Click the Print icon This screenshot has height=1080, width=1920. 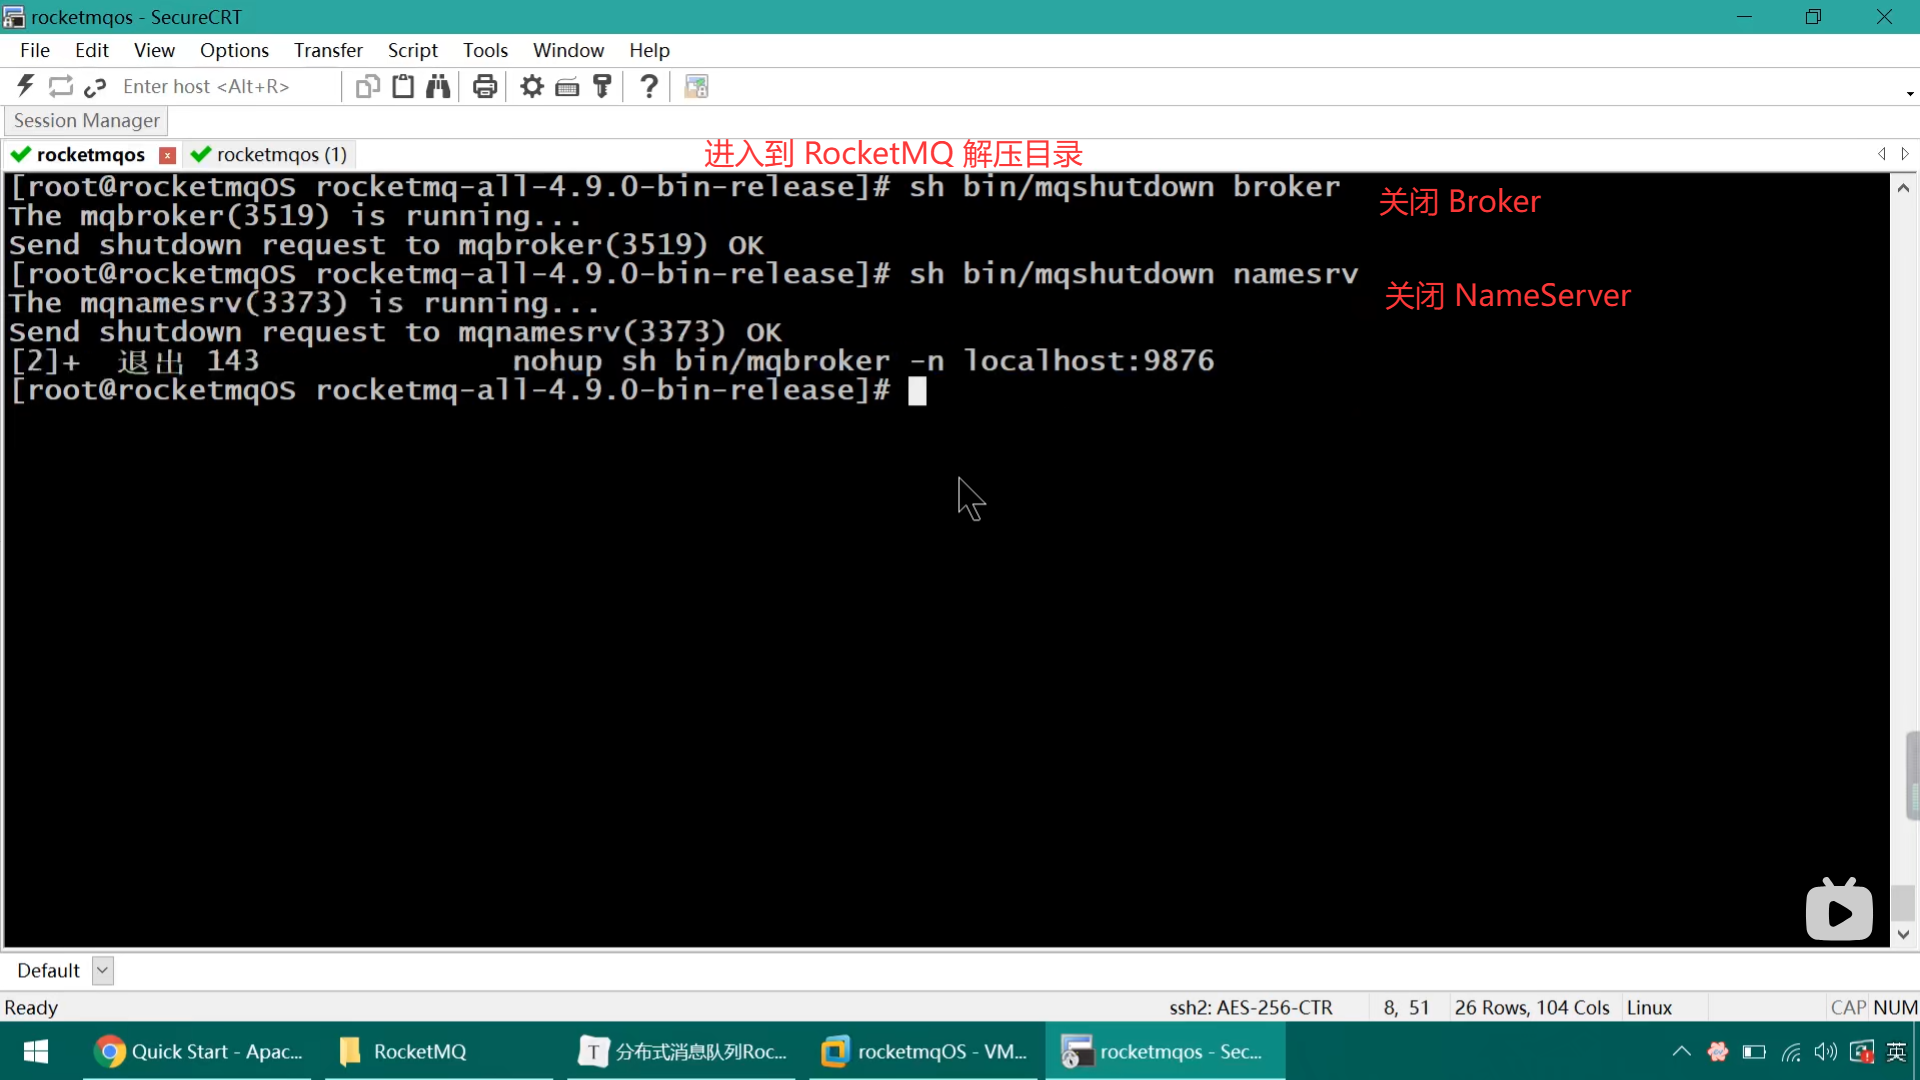[485, 87]
